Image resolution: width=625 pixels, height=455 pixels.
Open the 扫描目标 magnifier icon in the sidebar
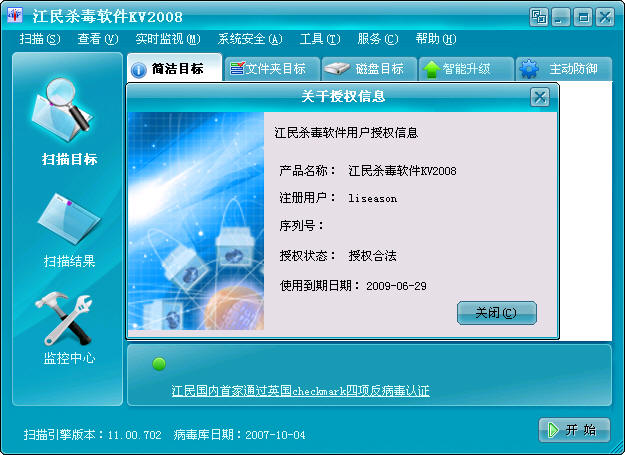click(63, 110)
